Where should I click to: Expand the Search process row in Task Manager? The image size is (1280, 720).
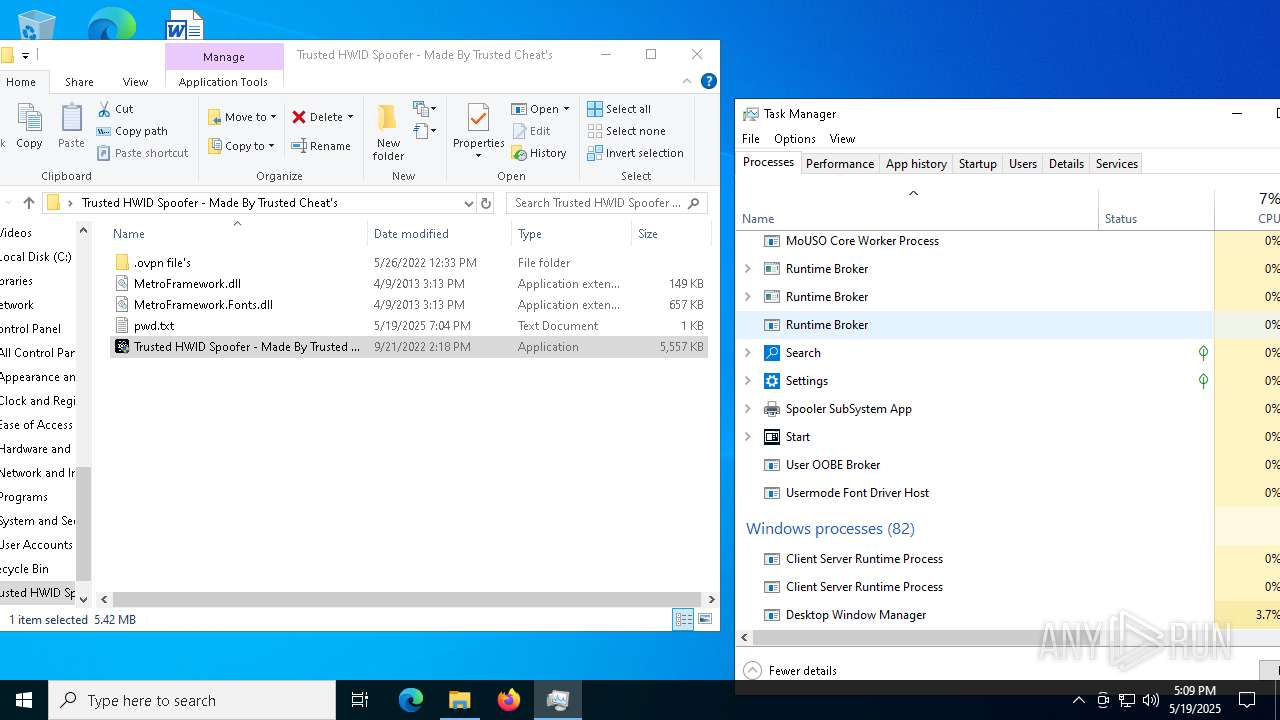[747, 353]
